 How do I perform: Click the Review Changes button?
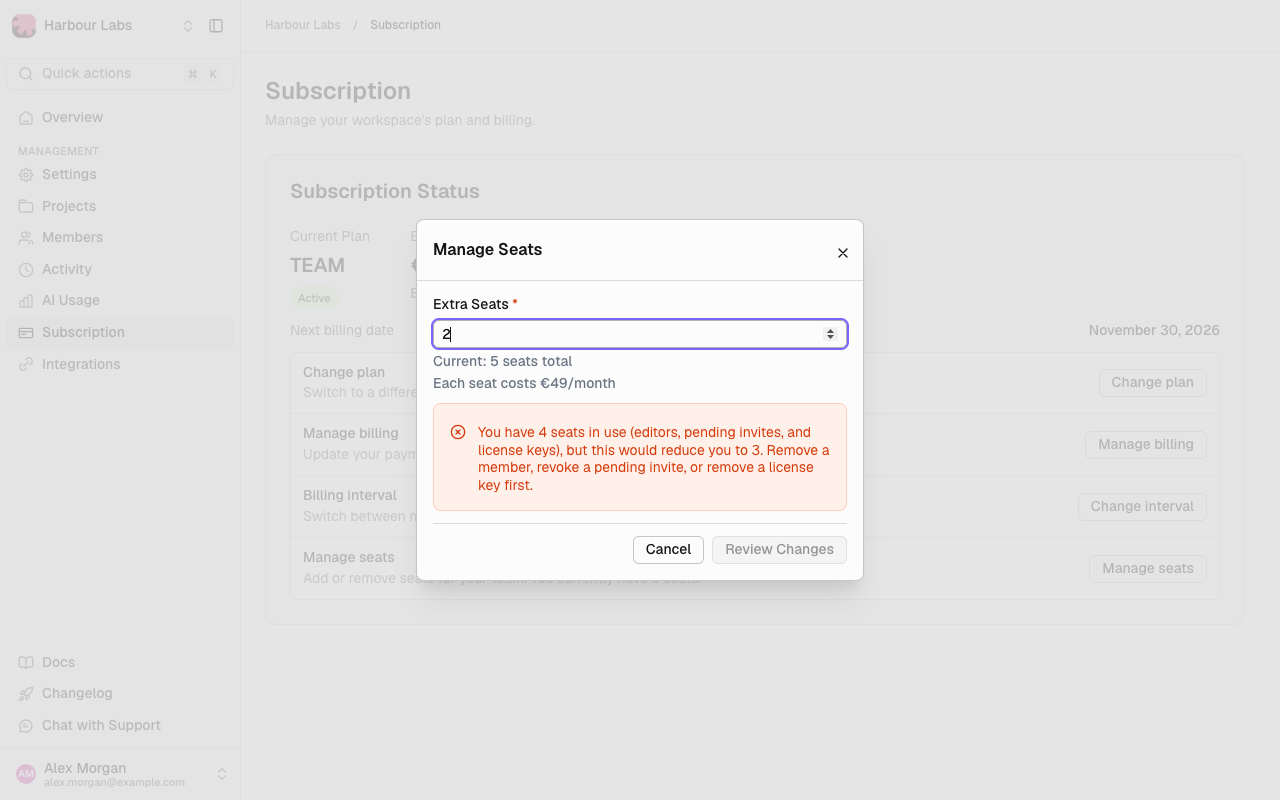pos(779,550)
